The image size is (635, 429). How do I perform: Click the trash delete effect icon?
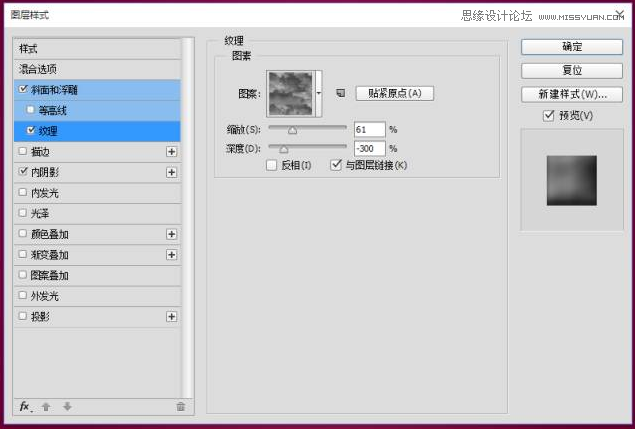pyautogui.click(x=181, y=406)
